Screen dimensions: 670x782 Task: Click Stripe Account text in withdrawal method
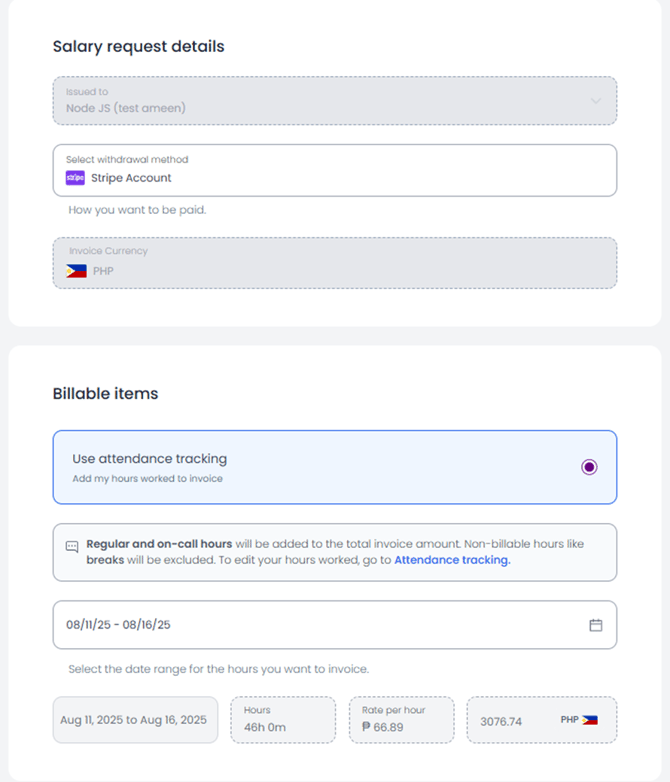coord(131,178)
